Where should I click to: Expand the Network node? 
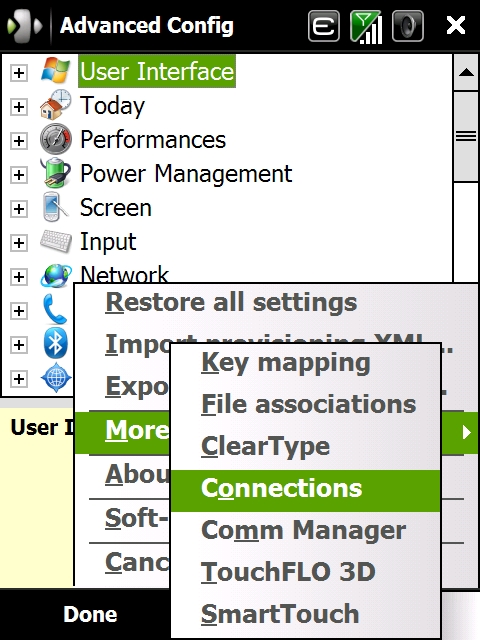18,277
